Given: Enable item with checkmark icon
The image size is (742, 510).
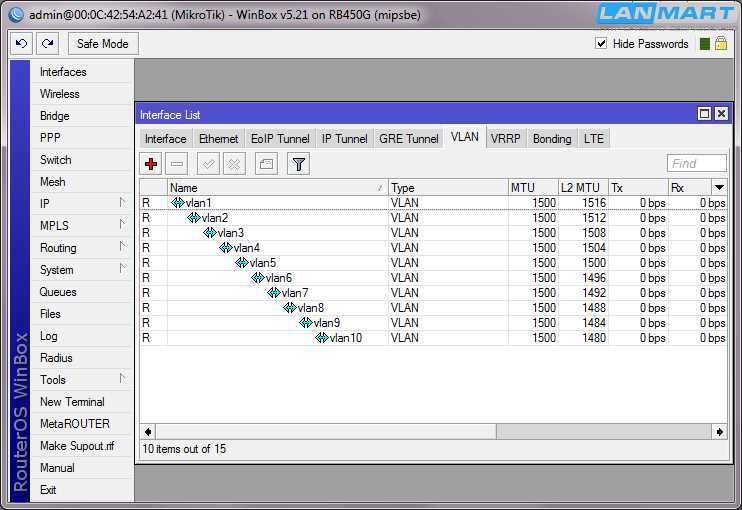Looking at the screenshot, I should pos(208,164).
